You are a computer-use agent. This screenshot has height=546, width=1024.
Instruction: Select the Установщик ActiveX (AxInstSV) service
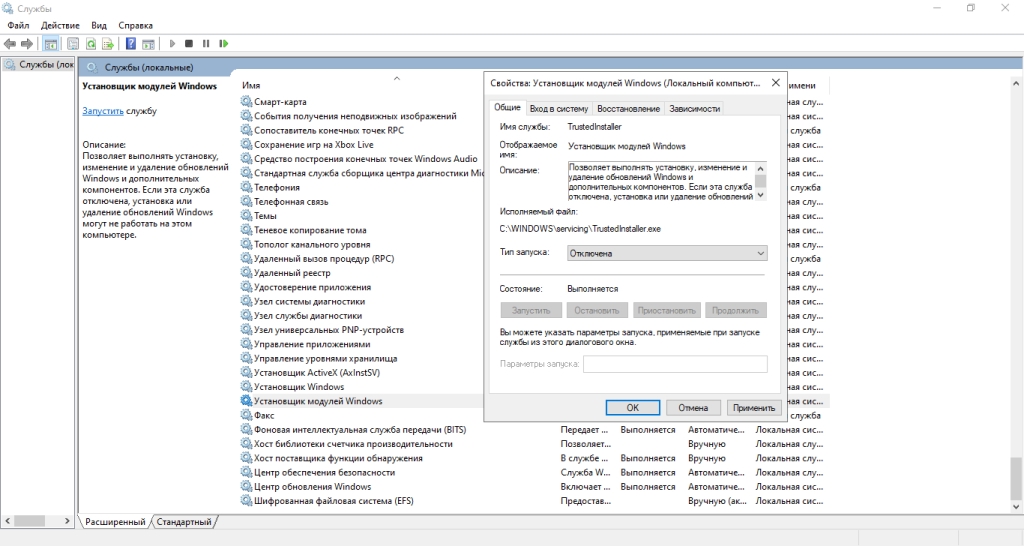click(x=317, y=372)
